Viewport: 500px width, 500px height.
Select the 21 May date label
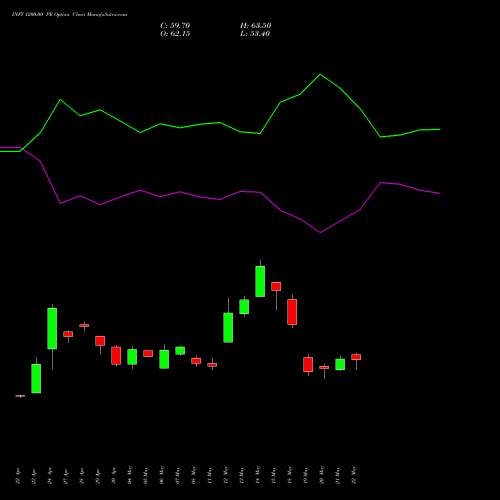point(338,475)
